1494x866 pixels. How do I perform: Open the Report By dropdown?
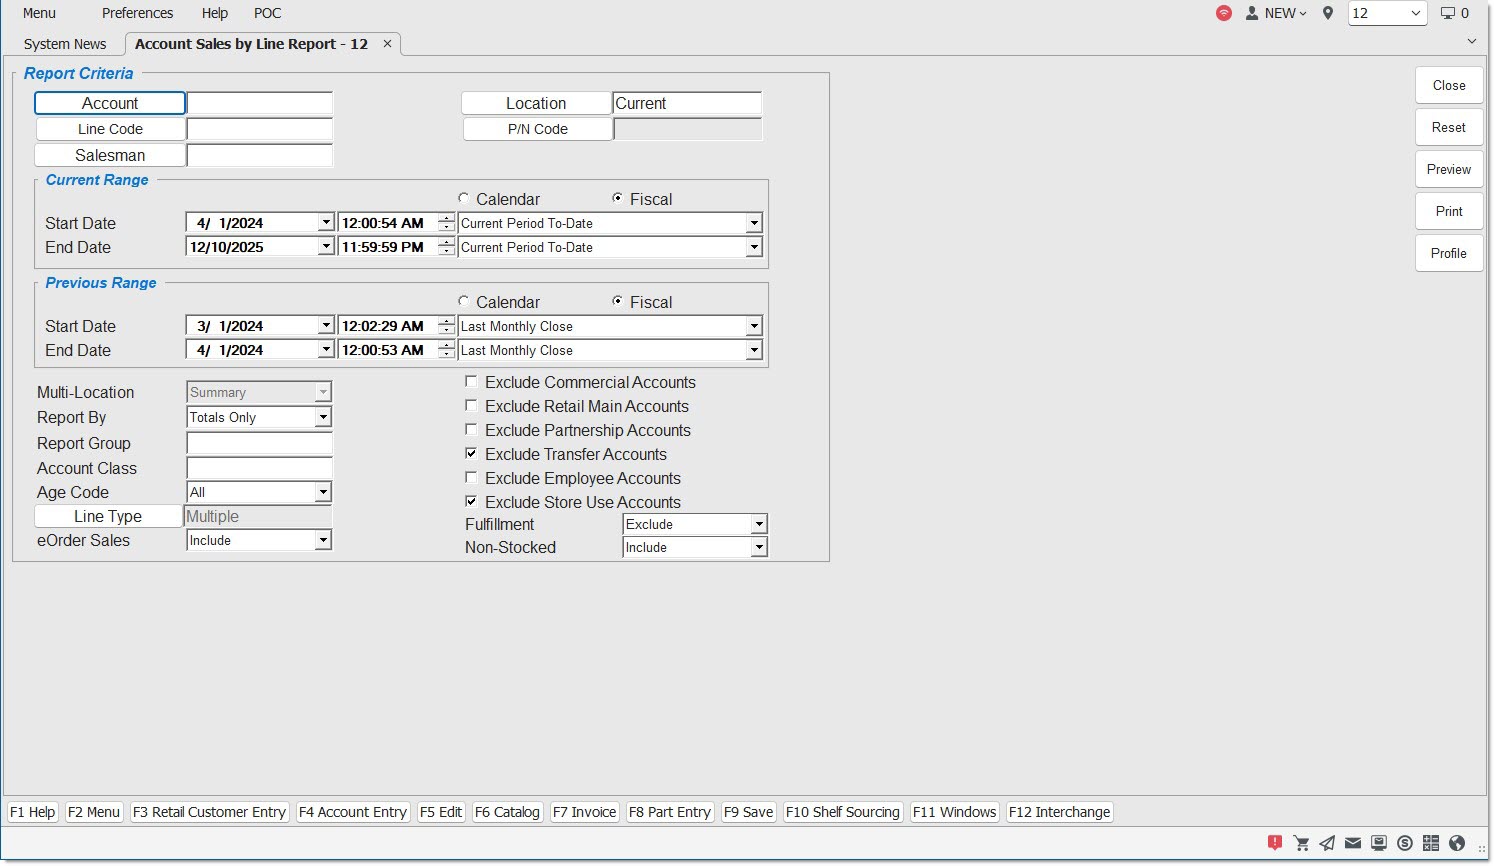coord(322,418)
